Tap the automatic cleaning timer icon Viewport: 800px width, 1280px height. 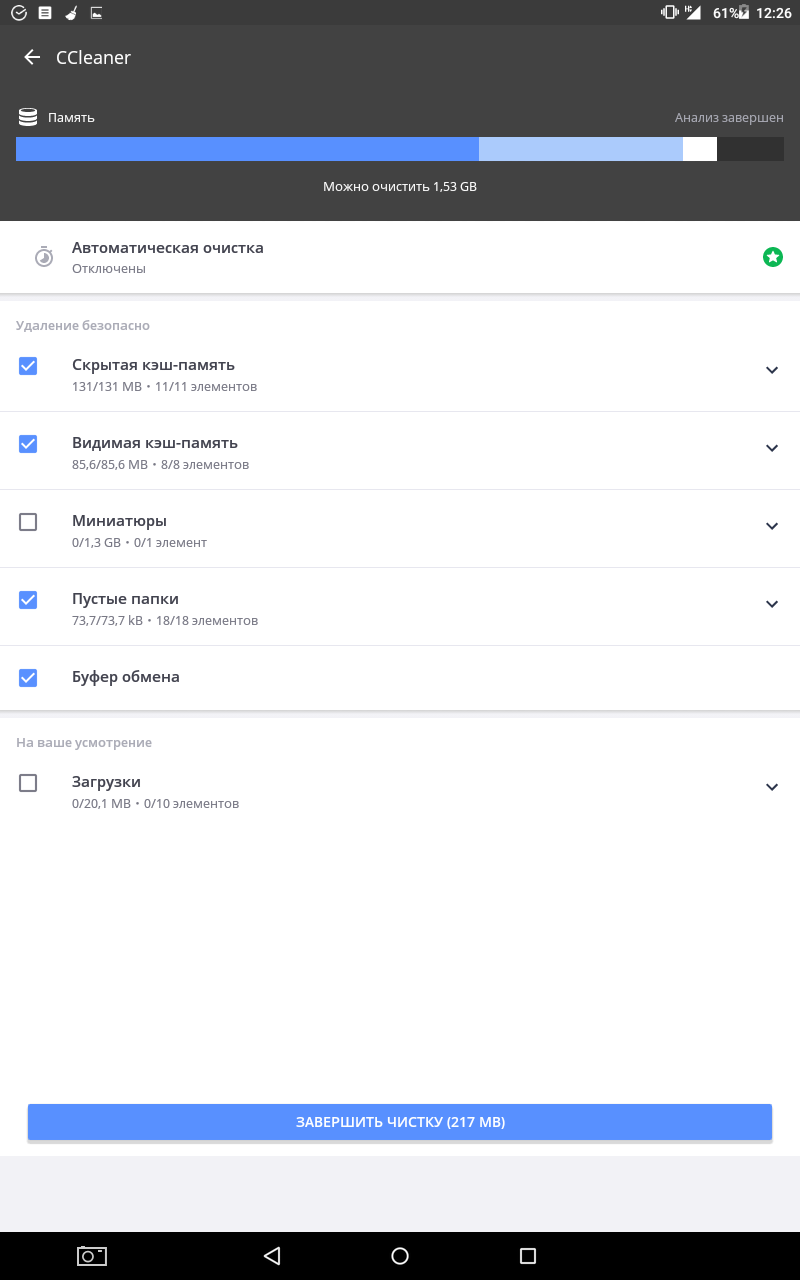click(x=44, y=257)
